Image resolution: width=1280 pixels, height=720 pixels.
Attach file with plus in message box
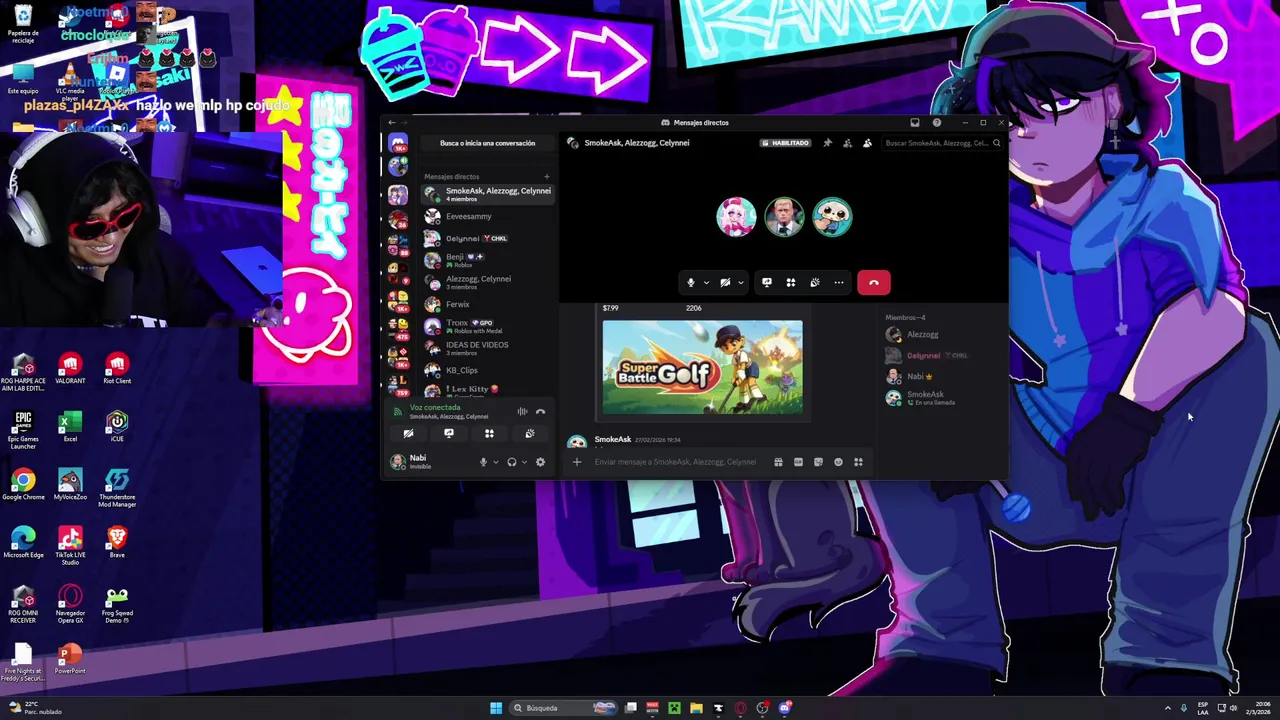[x=576, y=462]
